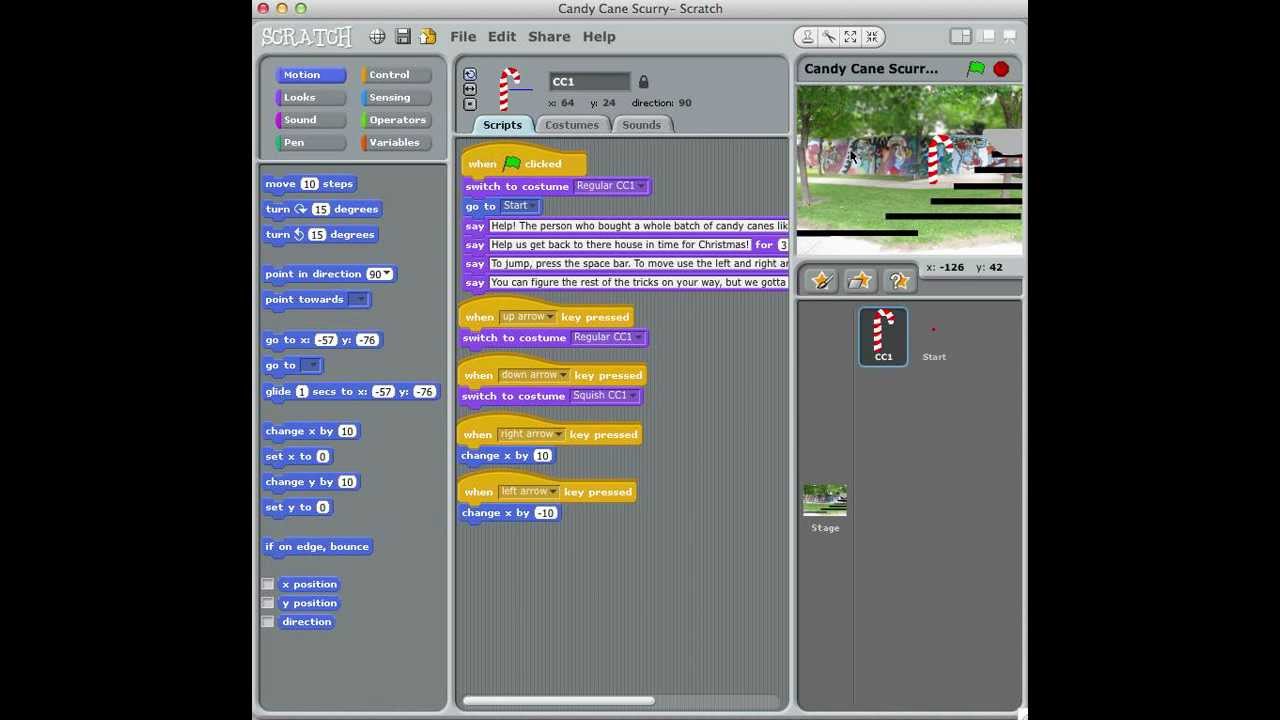Click the Scratch logo

tap(306, 37)
